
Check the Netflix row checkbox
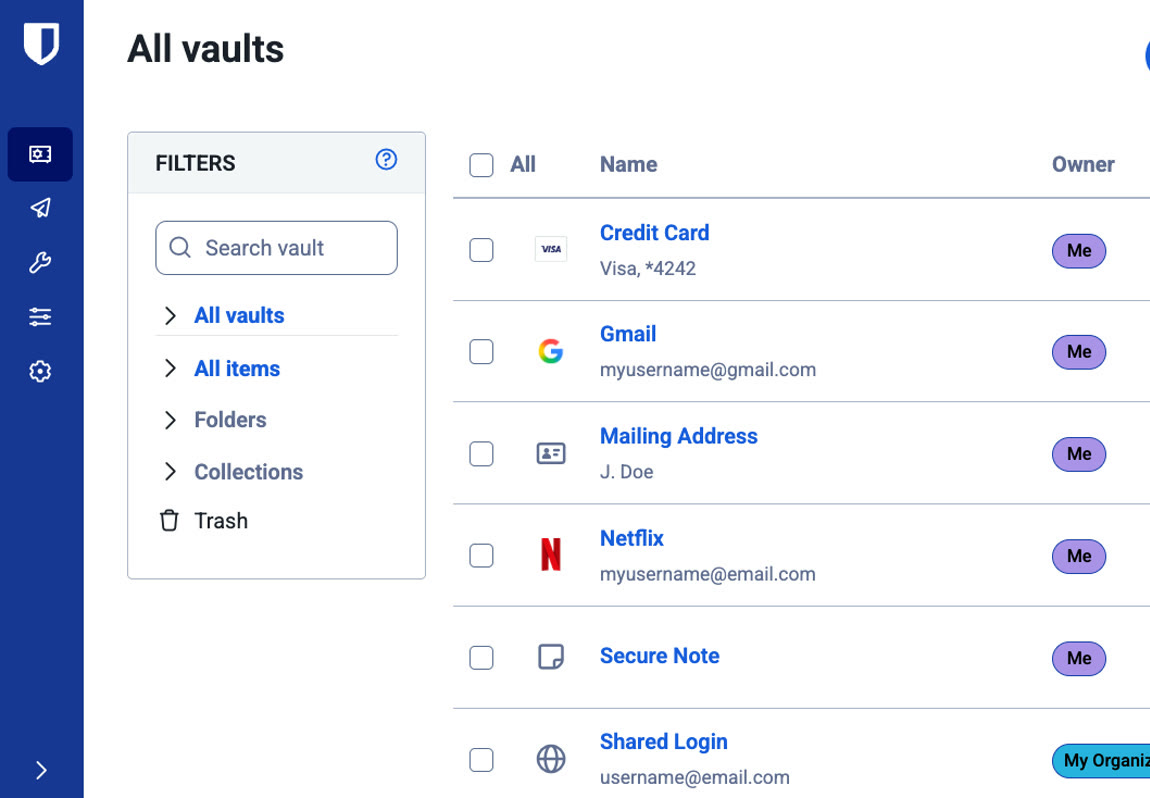click(x=481, y=555)
